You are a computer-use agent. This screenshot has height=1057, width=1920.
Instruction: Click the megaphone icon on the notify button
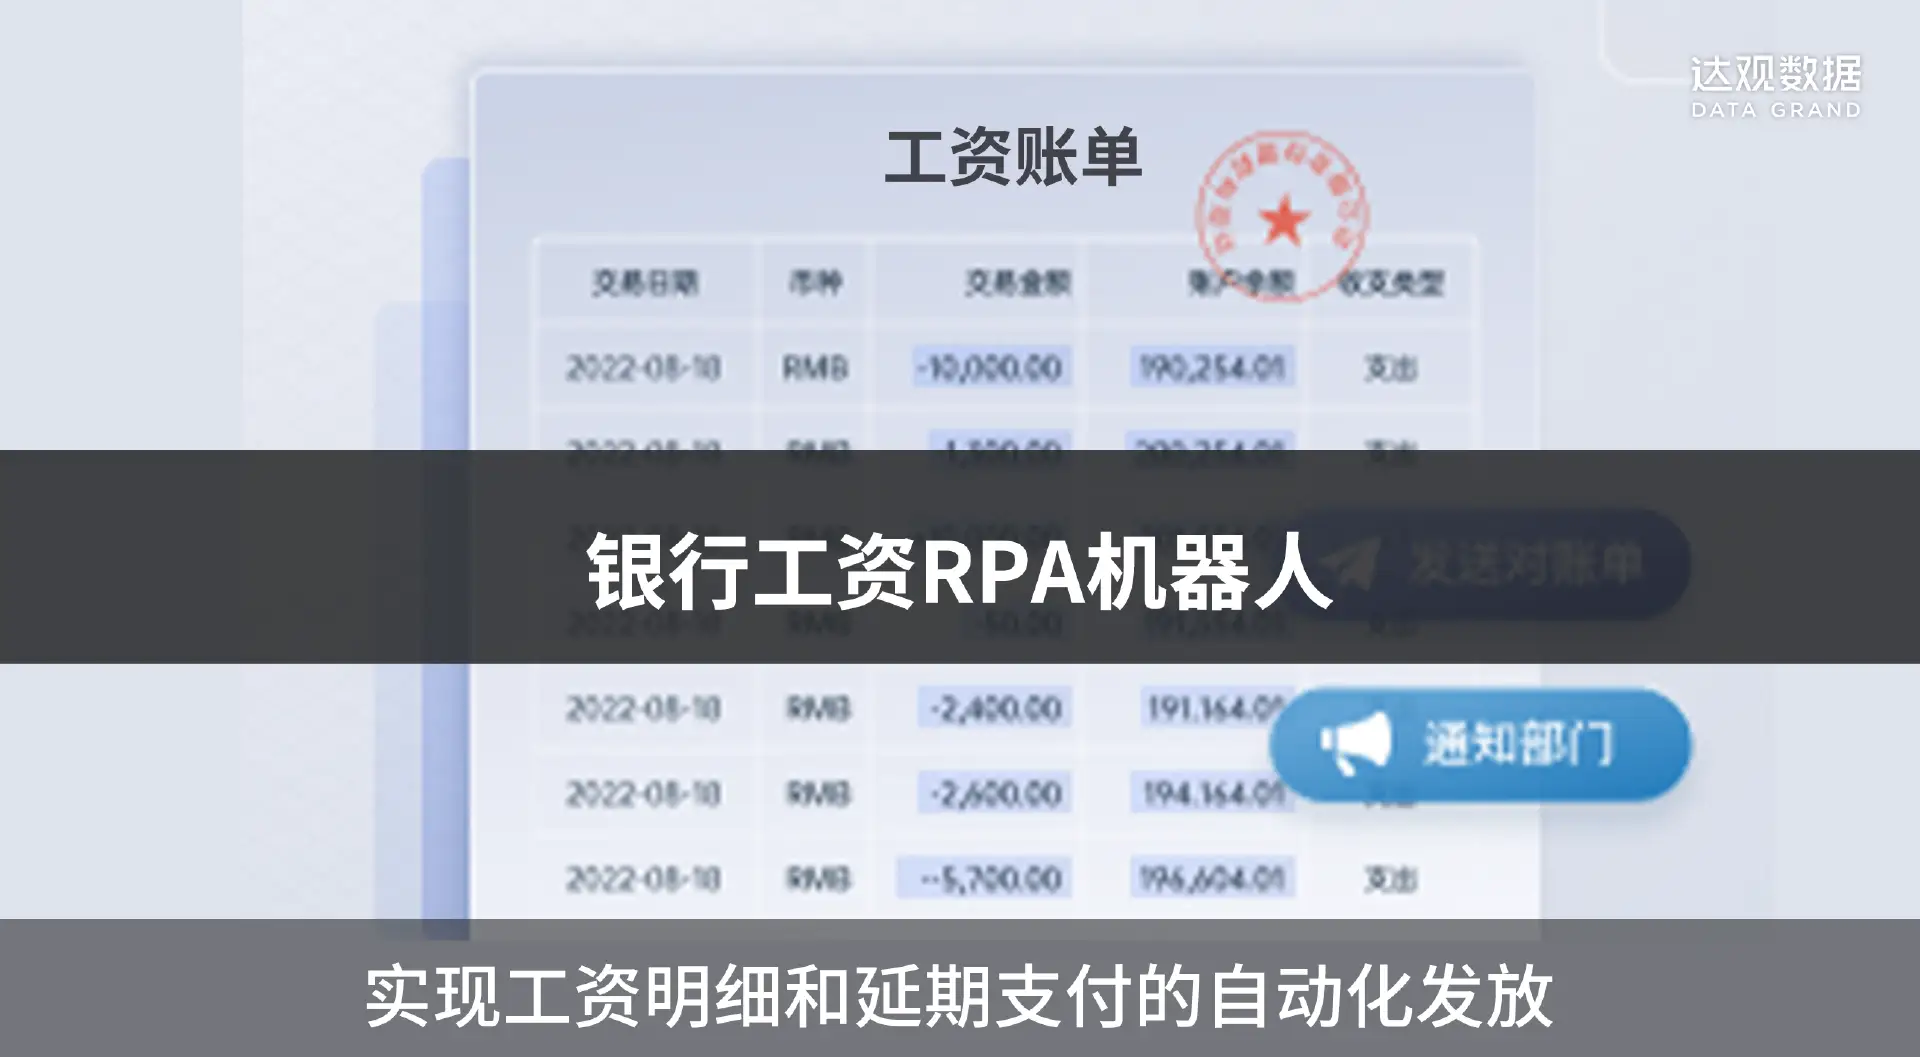(x=1356, y=743)
